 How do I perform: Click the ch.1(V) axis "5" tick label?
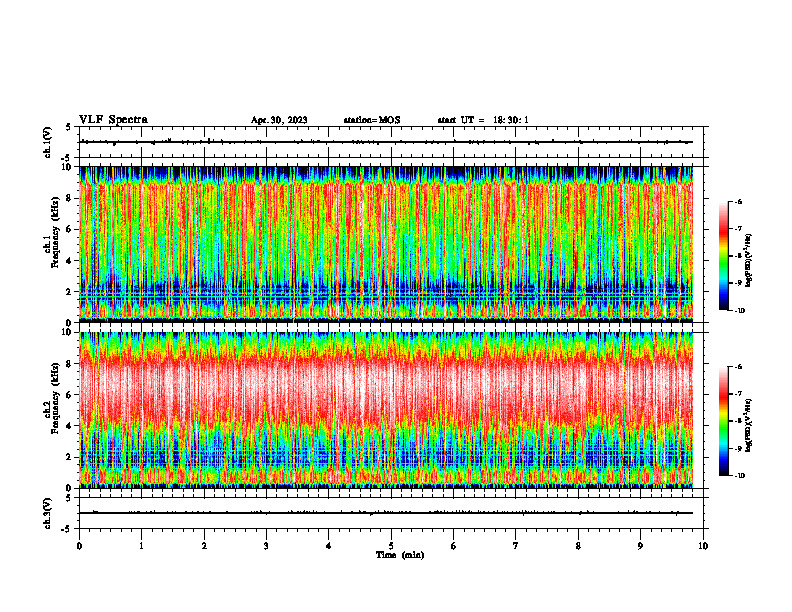point(69,127)
